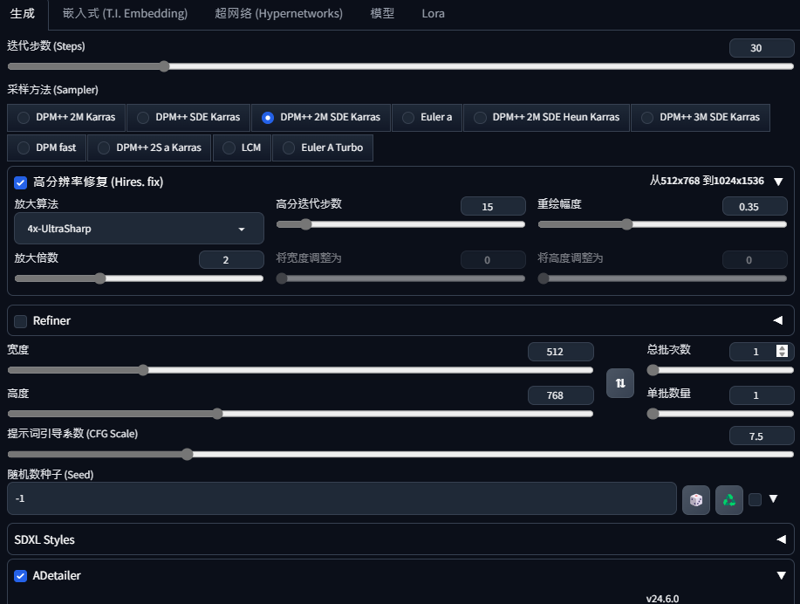Screen dimensions: 800x604
Task: Pick DPM++ 2M SDE Heun Karras sampler
Action: click(546, 117)
